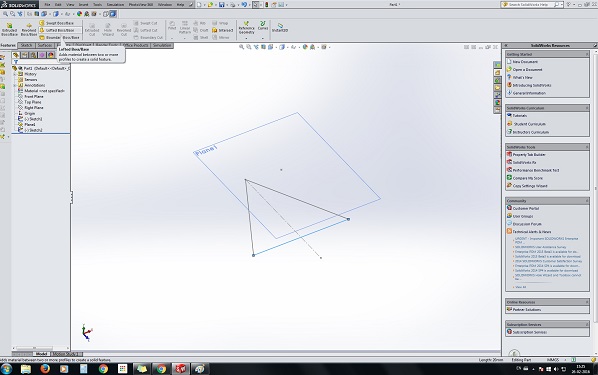
Task: Click the Extruded Boss/Base tool
Action: pos(9,29)
